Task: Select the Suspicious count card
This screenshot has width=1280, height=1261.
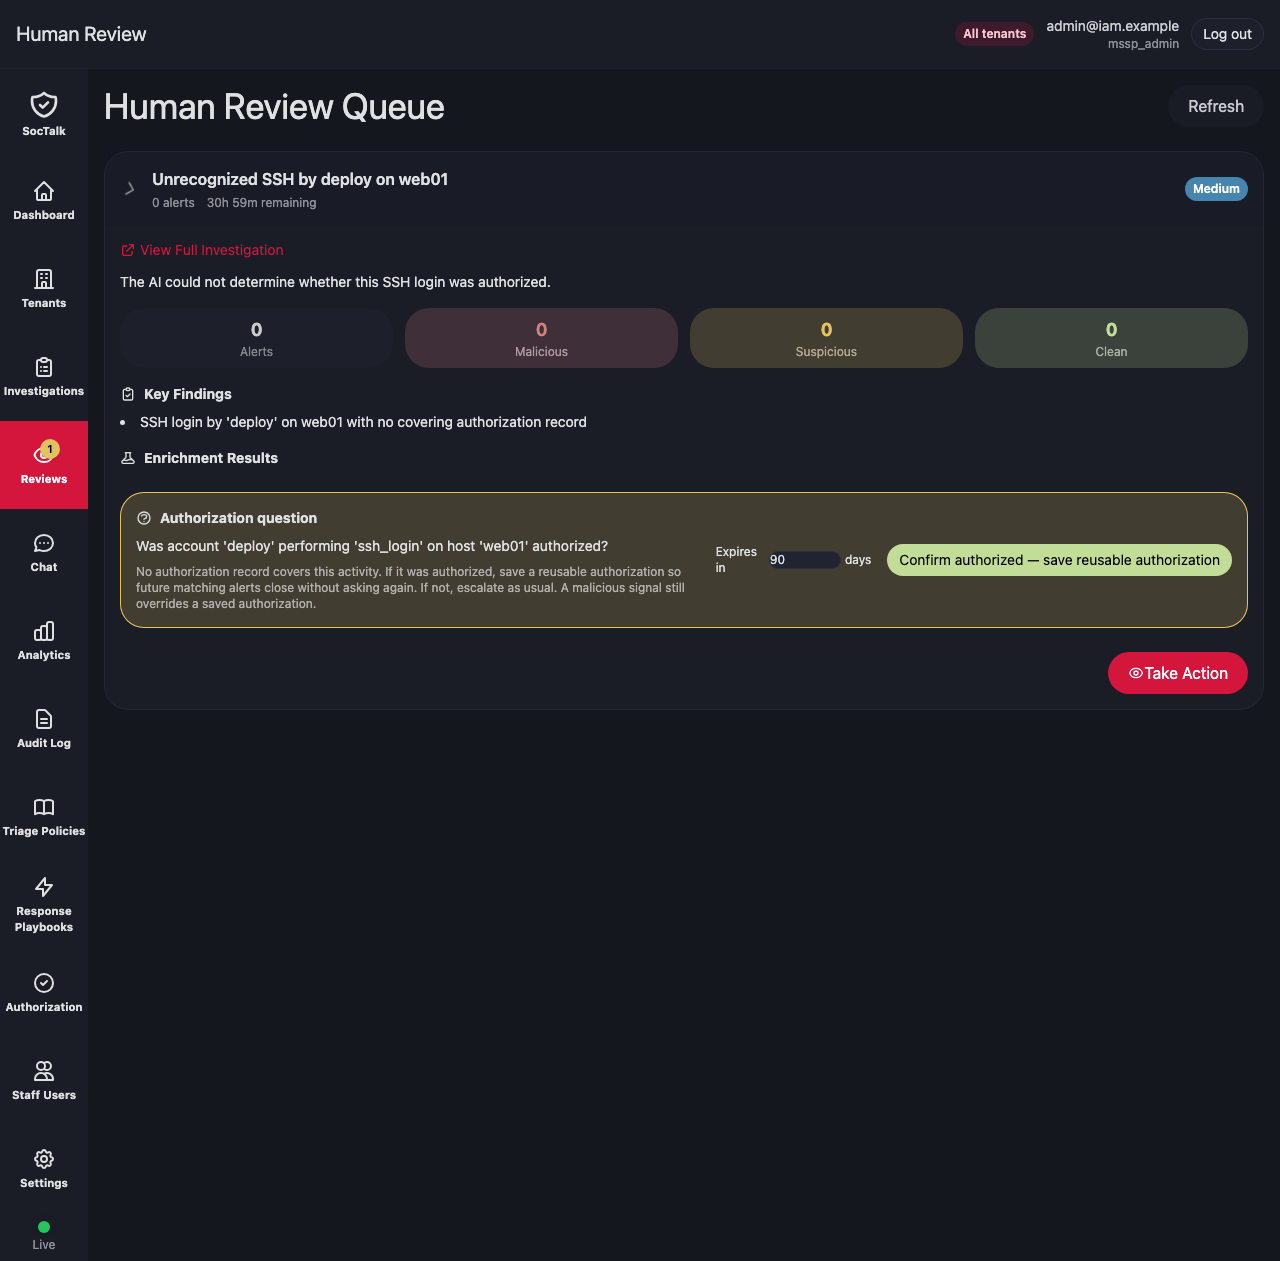Action: click(826, 338)
